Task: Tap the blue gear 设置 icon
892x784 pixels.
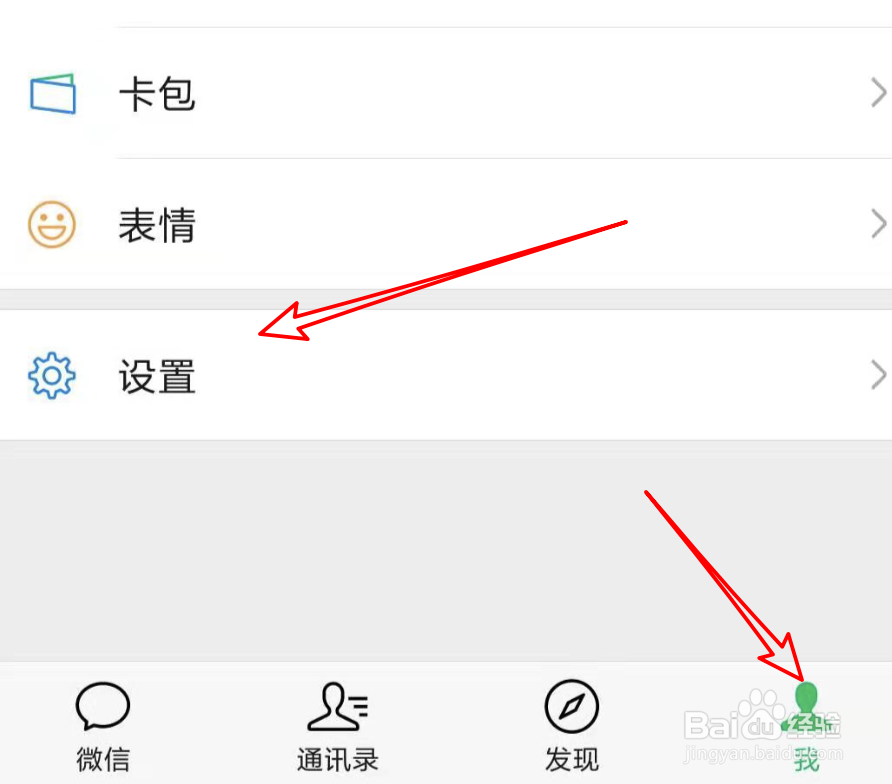Action: coord(52,376)
